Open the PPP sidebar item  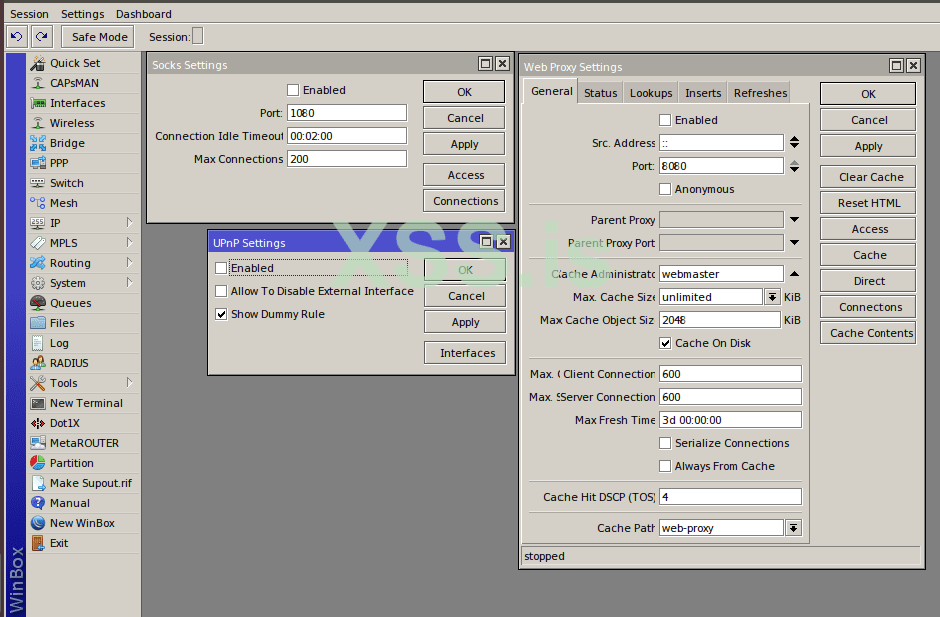84,163
